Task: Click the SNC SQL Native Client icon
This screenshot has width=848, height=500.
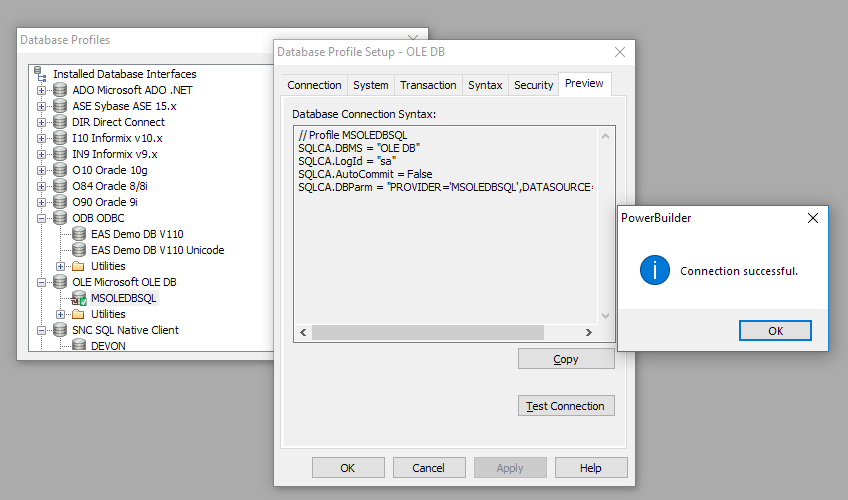Action: pyautogui.click(x=60, y=330)
